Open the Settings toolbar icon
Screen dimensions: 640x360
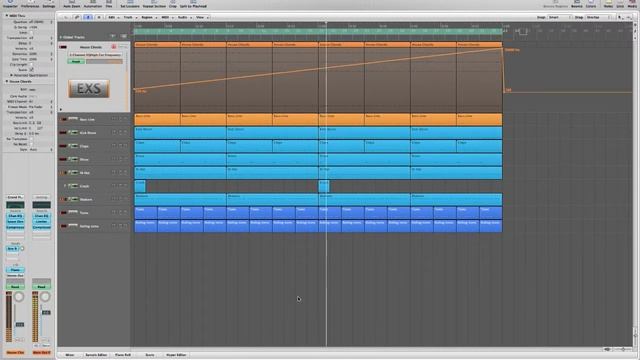point(49,4)
